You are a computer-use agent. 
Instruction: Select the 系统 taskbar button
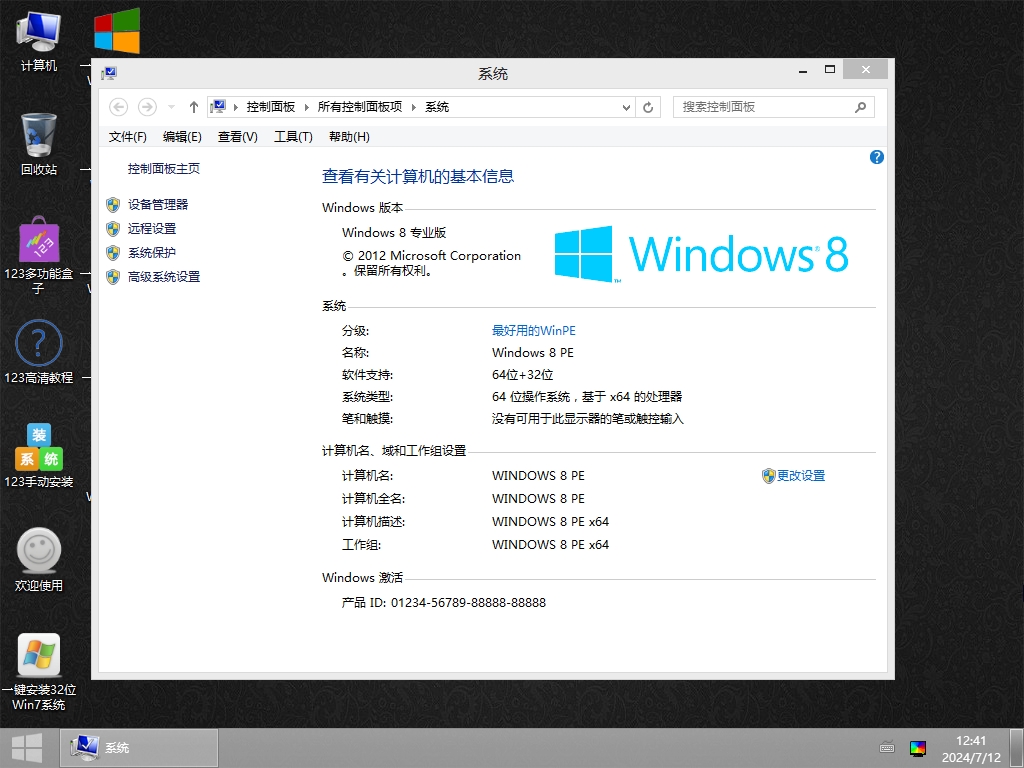139,748
